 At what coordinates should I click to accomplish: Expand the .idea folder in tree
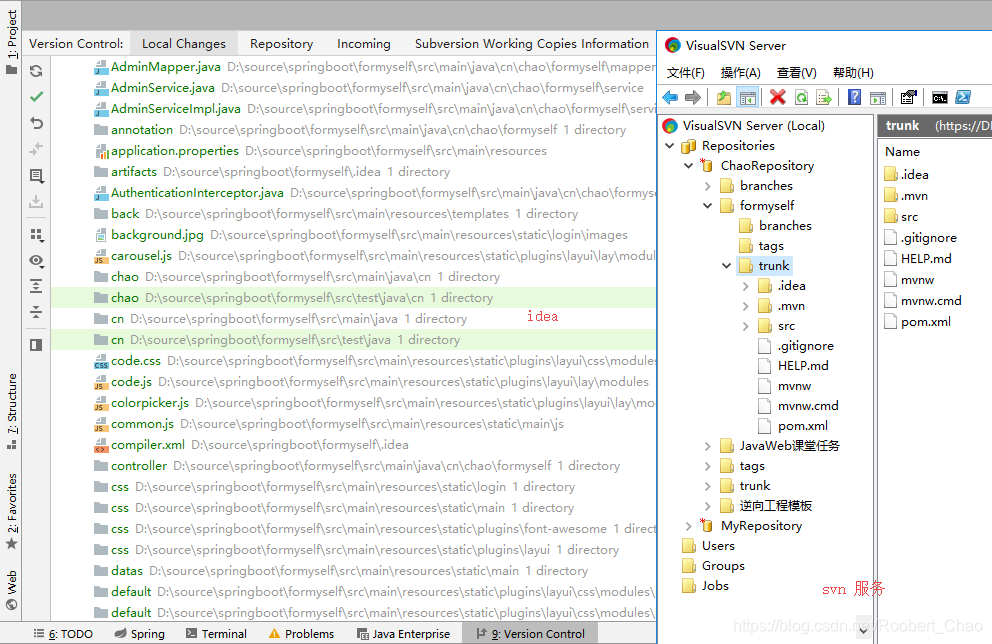point(745,286)
